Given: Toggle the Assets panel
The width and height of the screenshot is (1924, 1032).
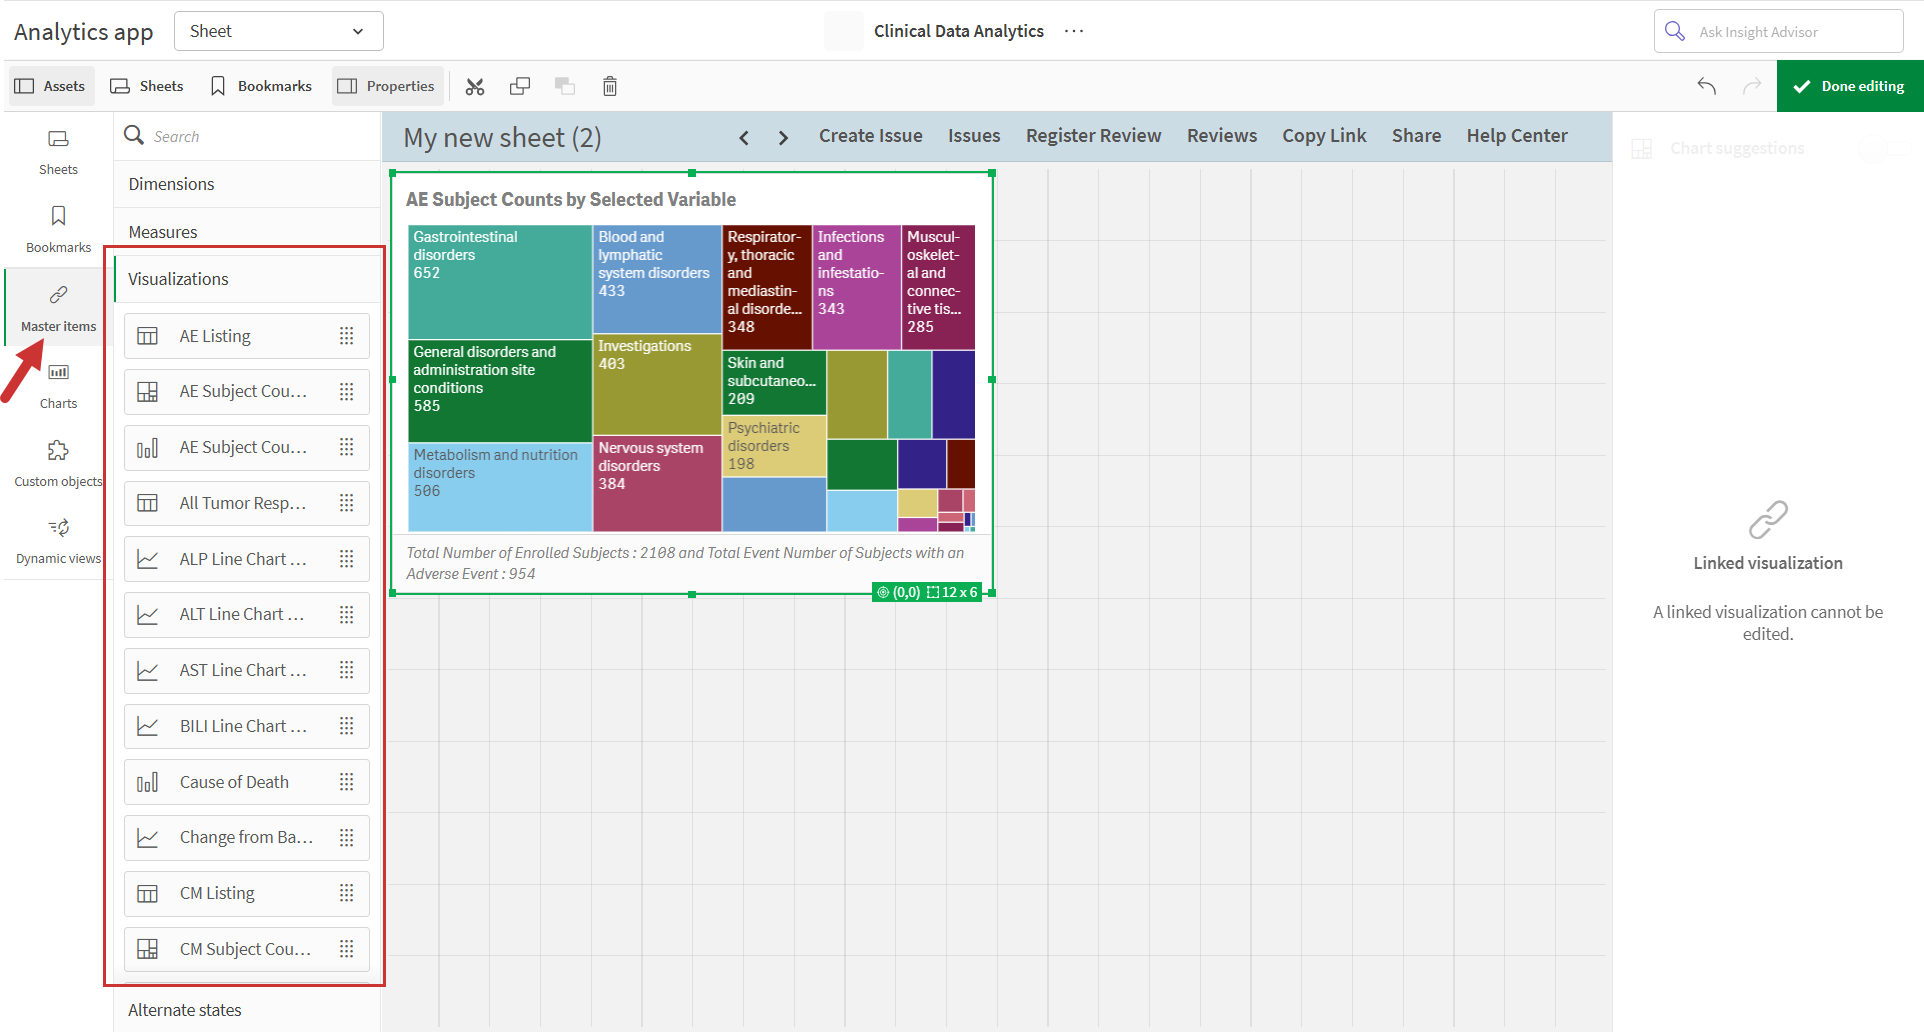Looking at the screenshot, I should 50,86.
